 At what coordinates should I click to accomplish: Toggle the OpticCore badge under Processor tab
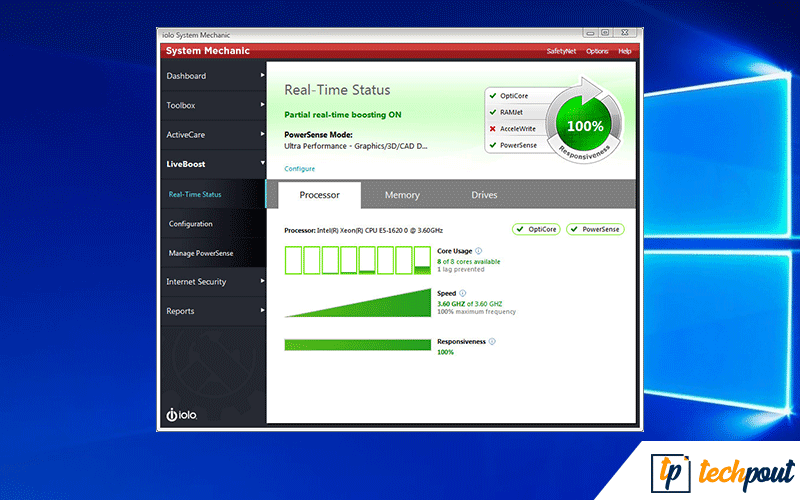pyautogui.click(x=536, y=229)
